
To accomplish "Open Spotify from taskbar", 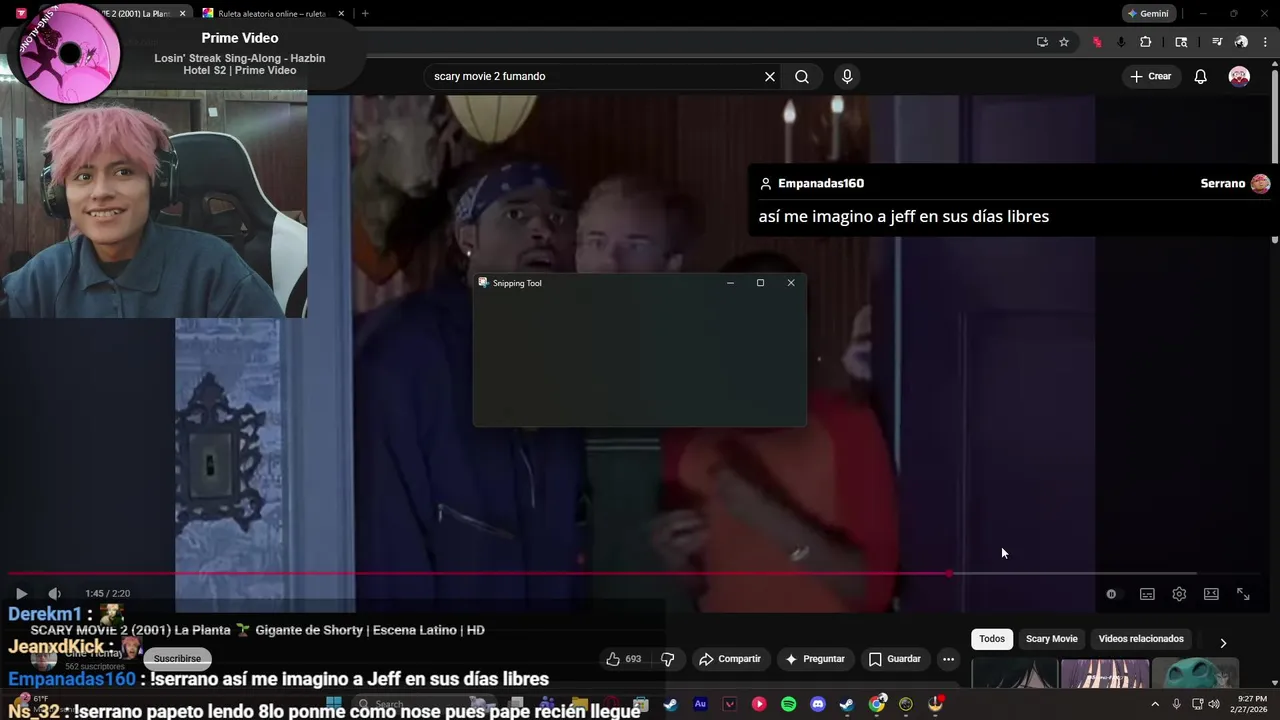I will pyautogui.click(x=788, y=704).
